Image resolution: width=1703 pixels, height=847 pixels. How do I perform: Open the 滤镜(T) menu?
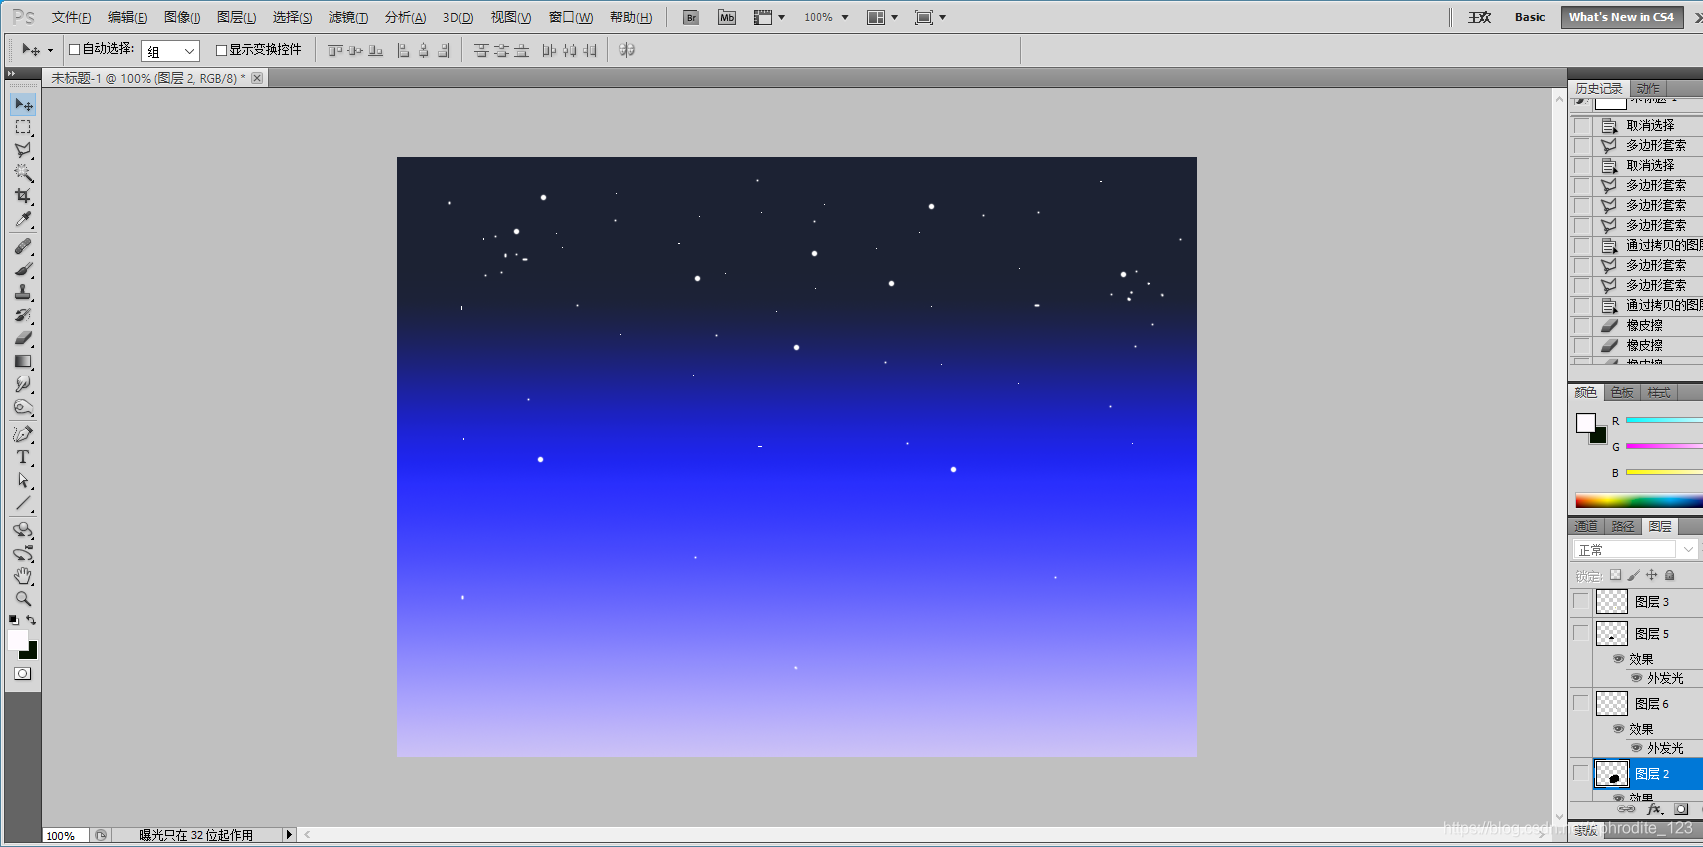[x=348, y=17]
